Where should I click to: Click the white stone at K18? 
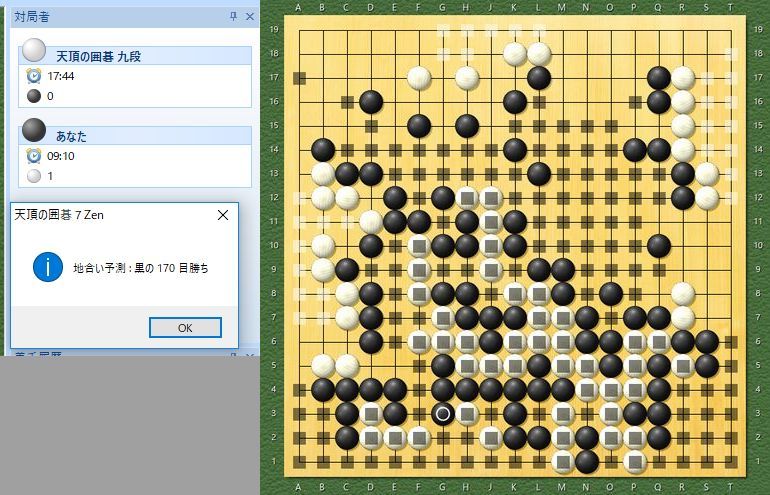pos(515,54)
